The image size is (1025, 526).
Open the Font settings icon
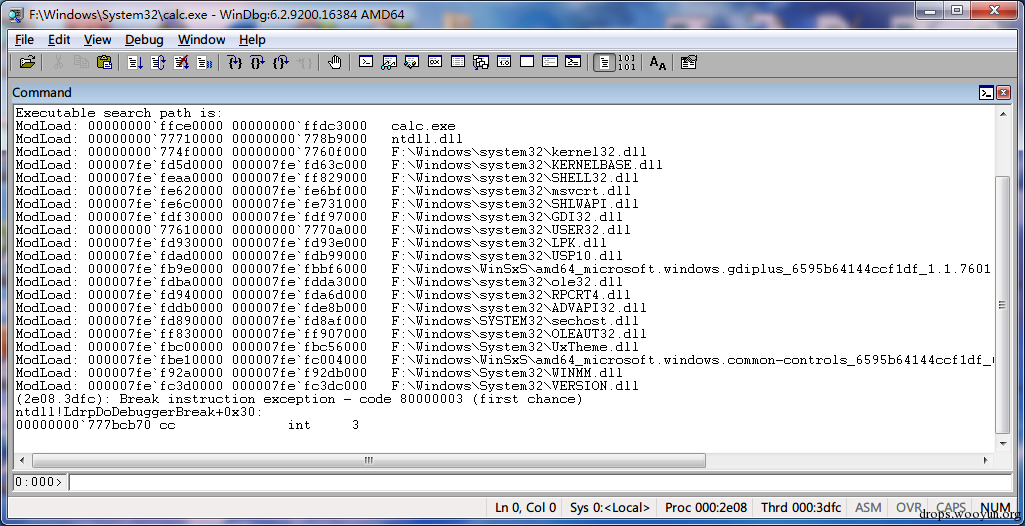(658, 63)
